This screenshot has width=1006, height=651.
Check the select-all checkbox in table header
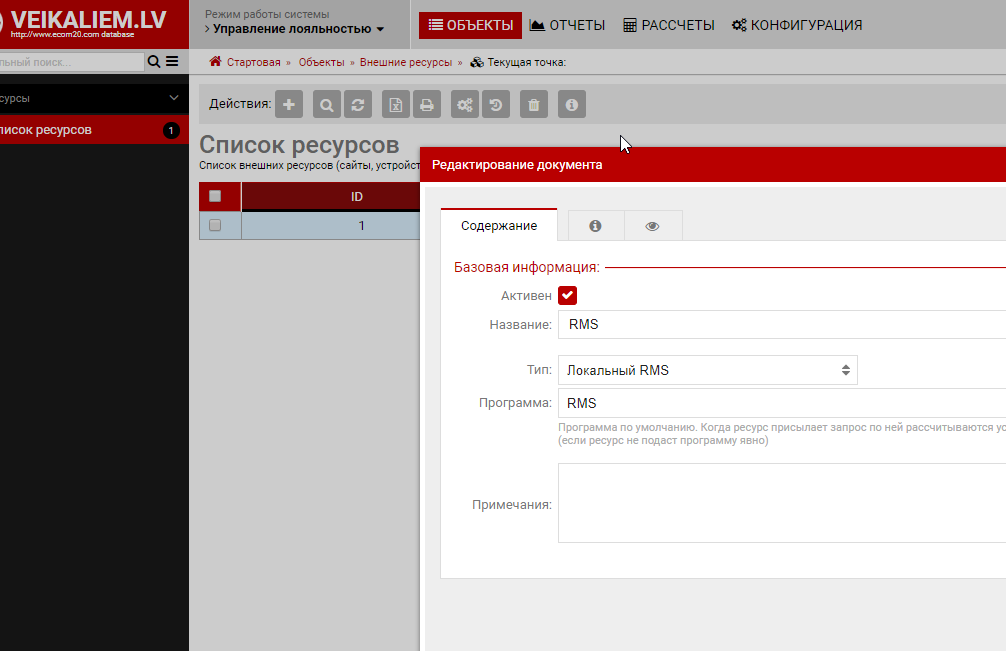pyautogui.click(x=215, y=196)
